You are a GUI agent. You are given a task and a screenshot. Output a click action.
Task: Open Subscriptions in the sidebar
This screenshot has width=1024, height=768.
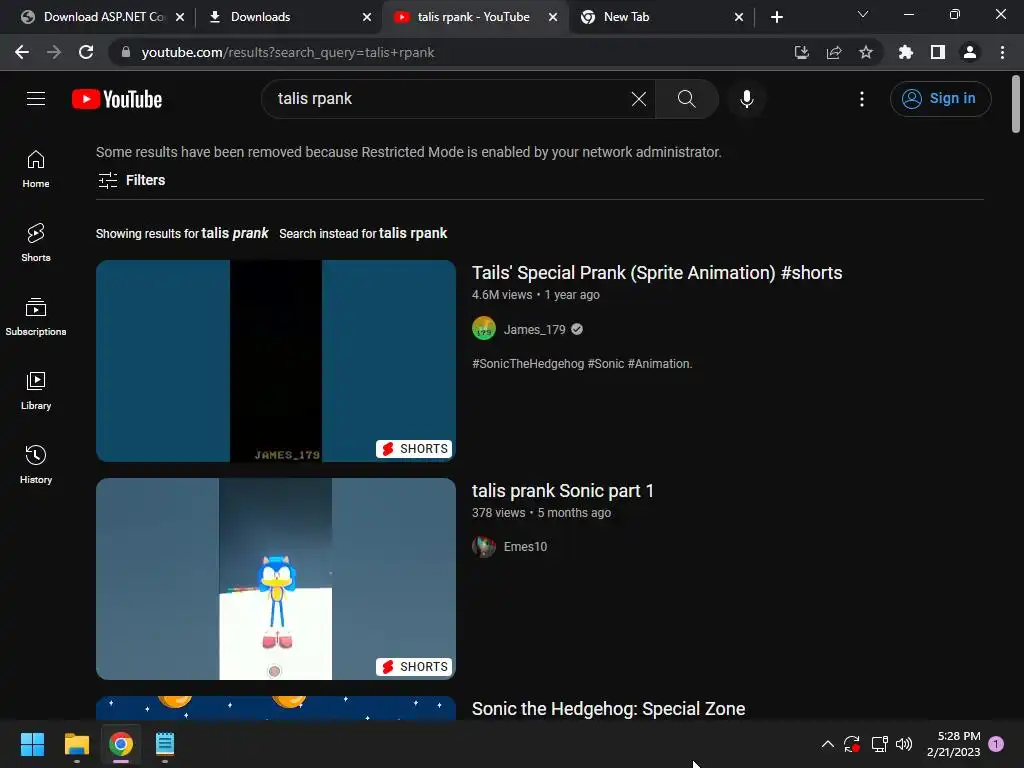[x=36, y=317]
